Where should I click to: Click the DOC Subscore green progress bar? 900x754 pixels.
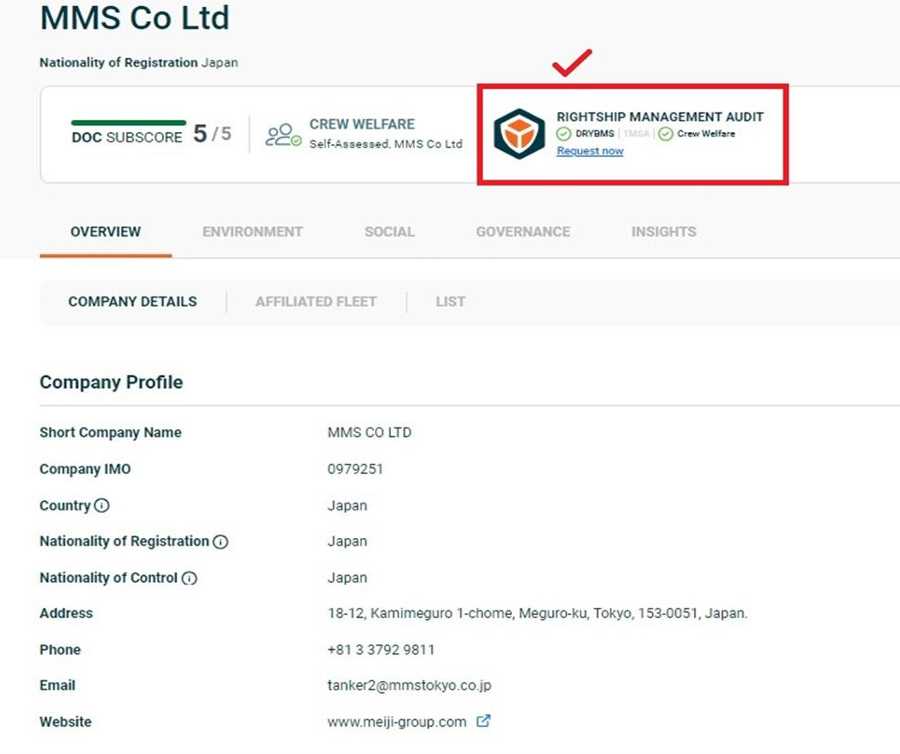point(129,122)
